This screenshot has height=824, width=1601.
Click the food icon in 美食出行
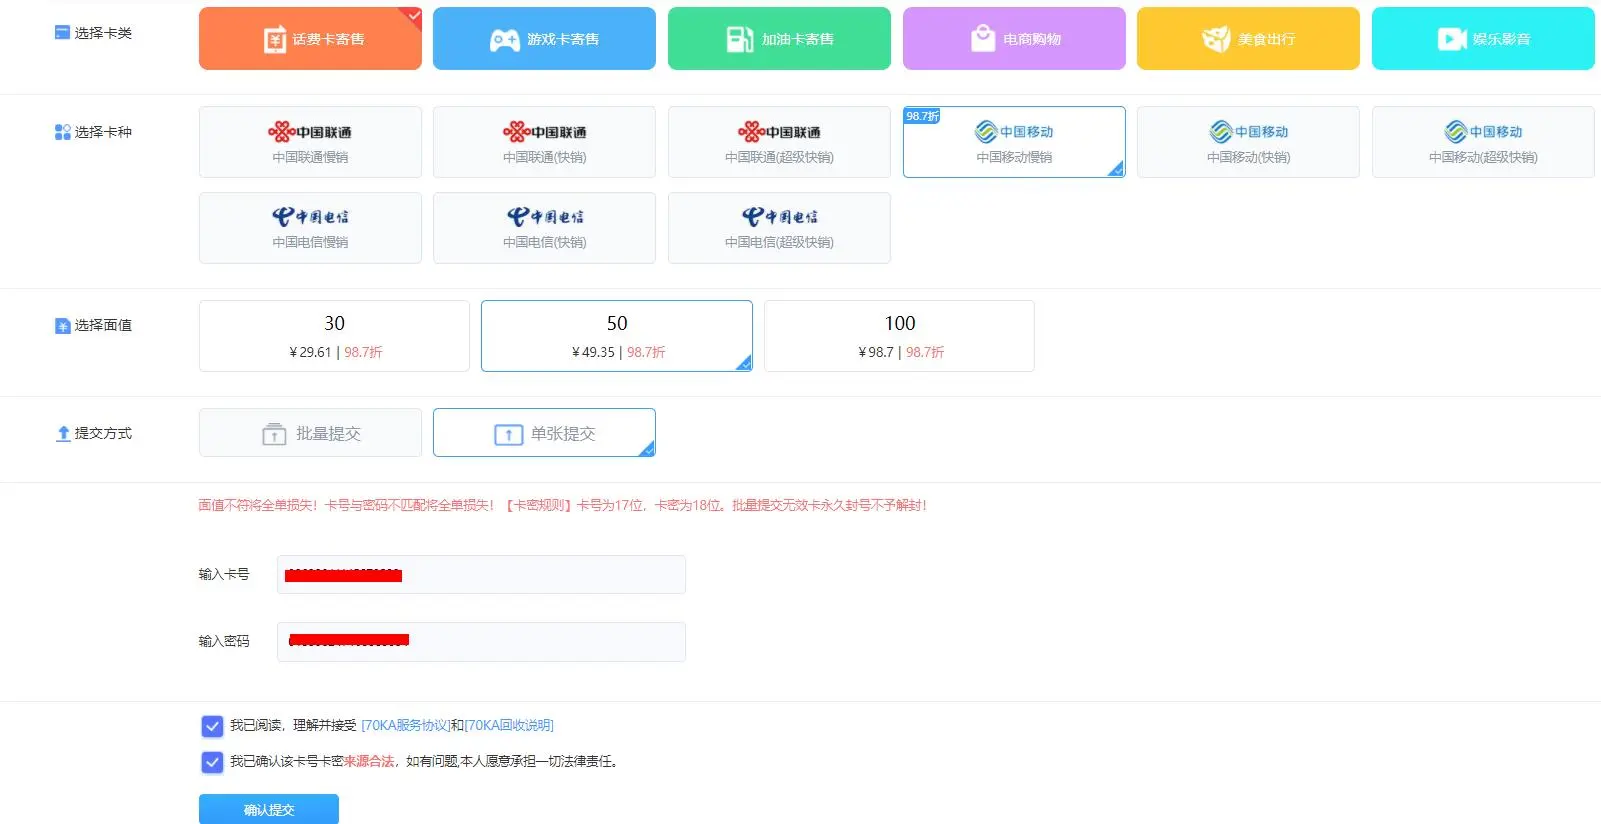coord(1216,39)
